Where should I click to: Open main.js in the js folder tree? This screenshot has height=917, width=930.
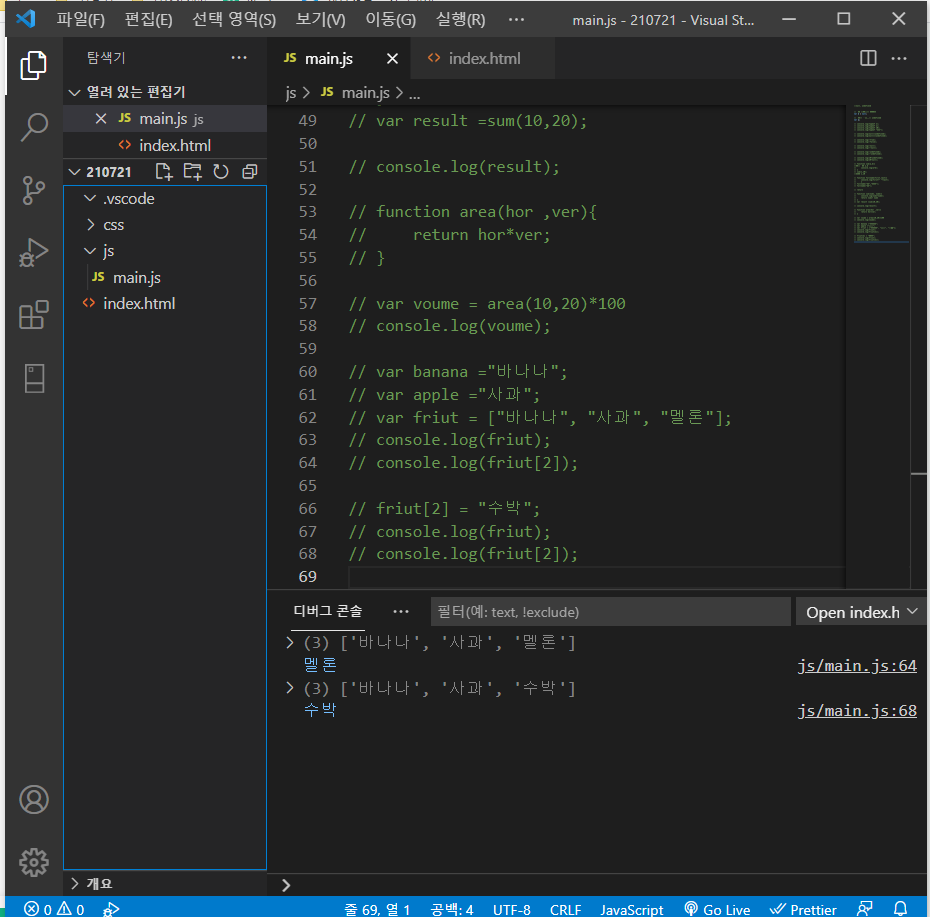tap(136, 278)
